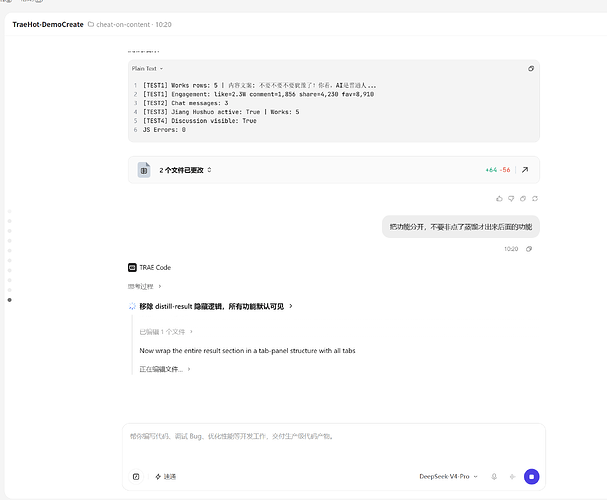The width and height of the screenshot is (607, 500).
Task: Click the microphone voice input icon
Action: [494, 476]
